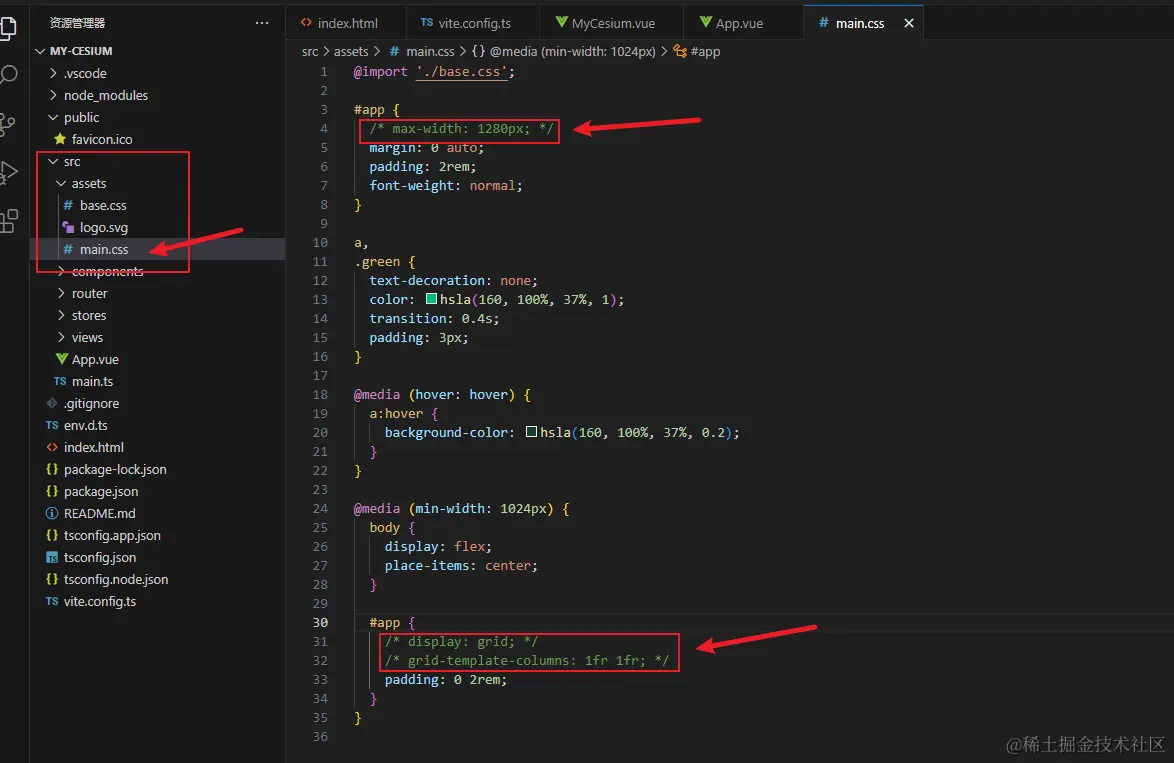Image resolution: width=1174 pixels, height=763 pixels.
Task: Click the src breadcrumb segment
Action: (310, 52)
